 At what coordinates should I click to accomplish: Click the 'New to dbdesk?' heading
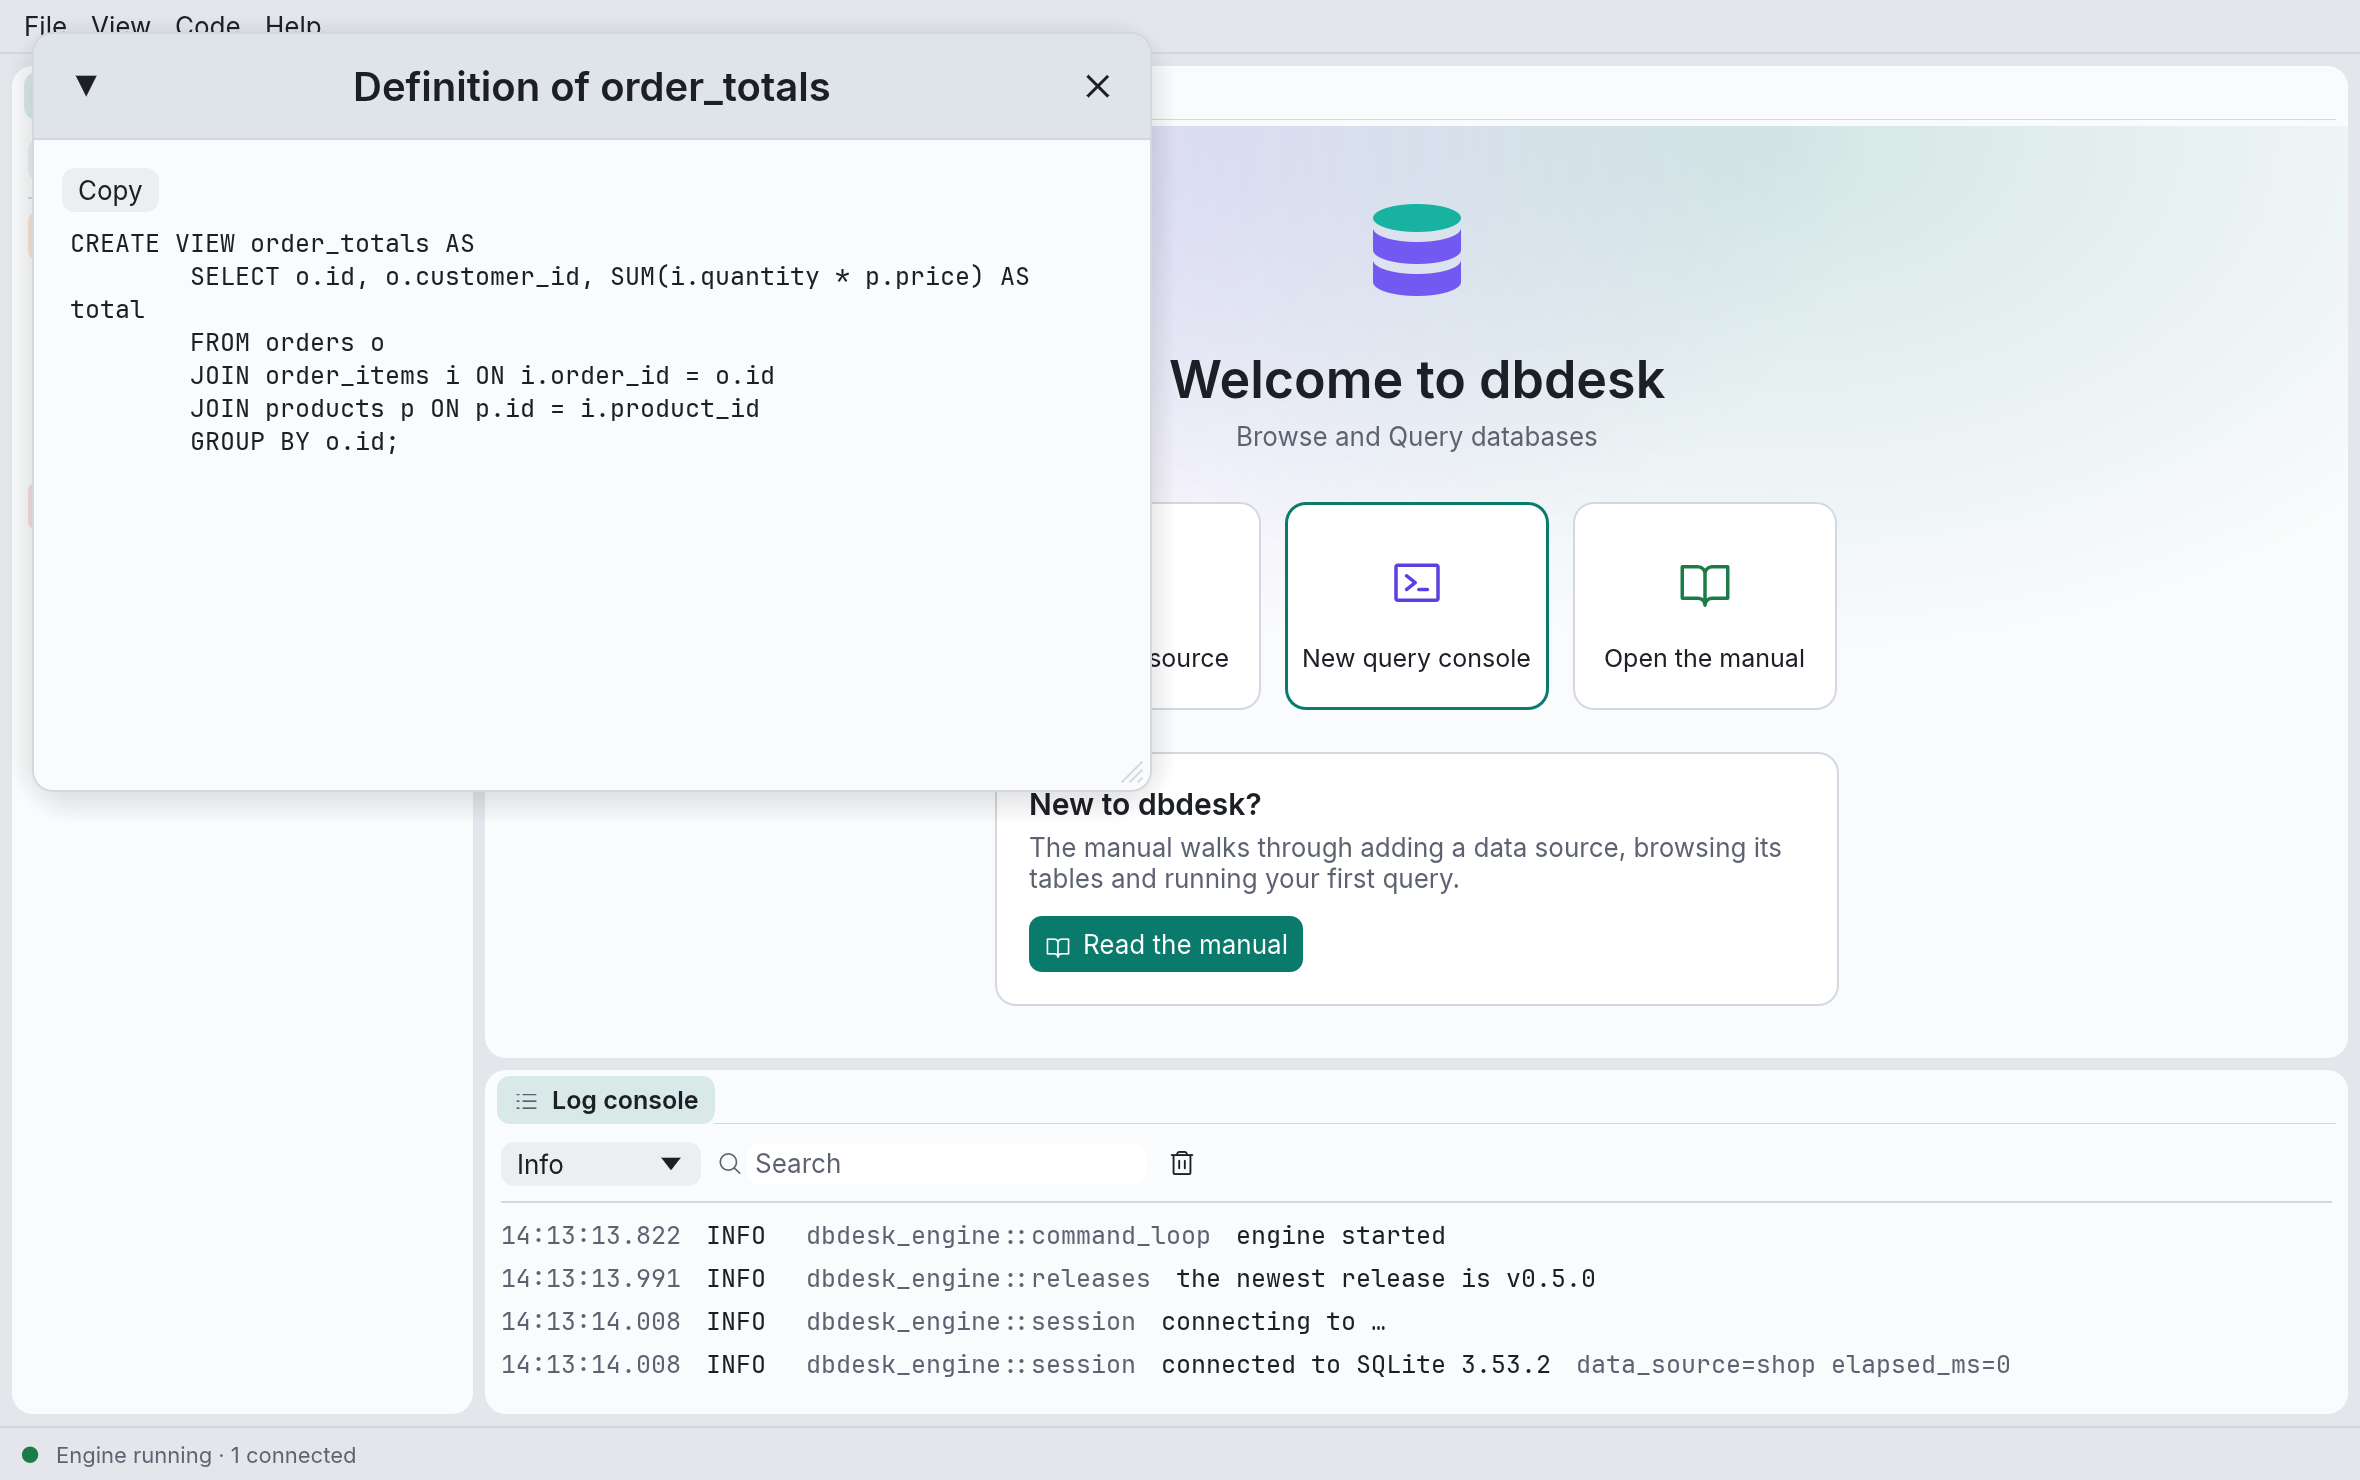1144,804
